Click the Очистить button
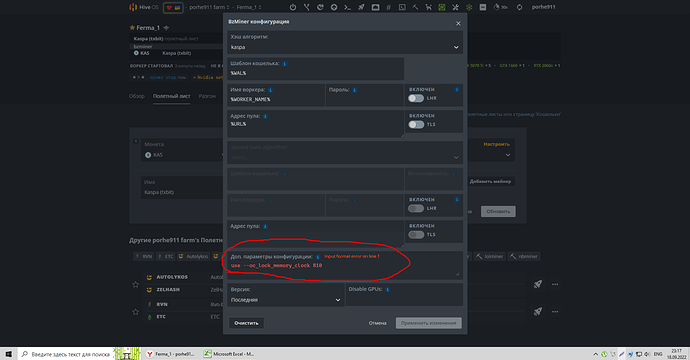Screen dimensions: 690x360 (246, 323)
